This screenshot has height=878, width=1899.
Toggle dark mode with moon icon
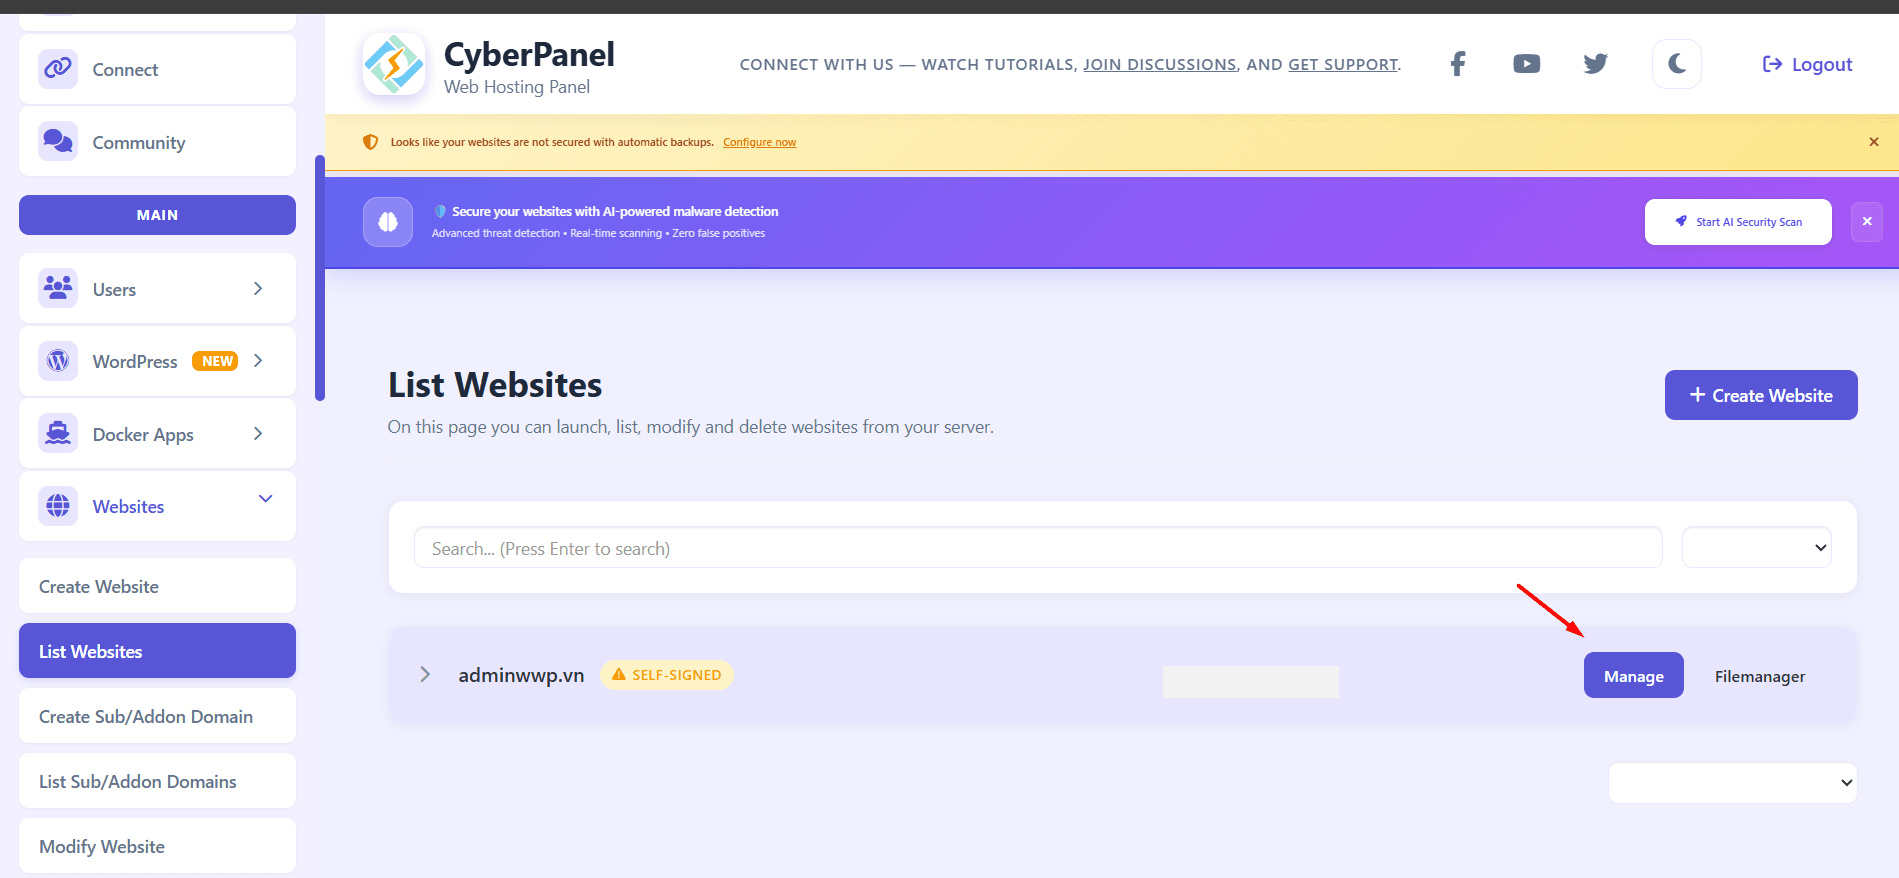click(x=1676, y=64)
